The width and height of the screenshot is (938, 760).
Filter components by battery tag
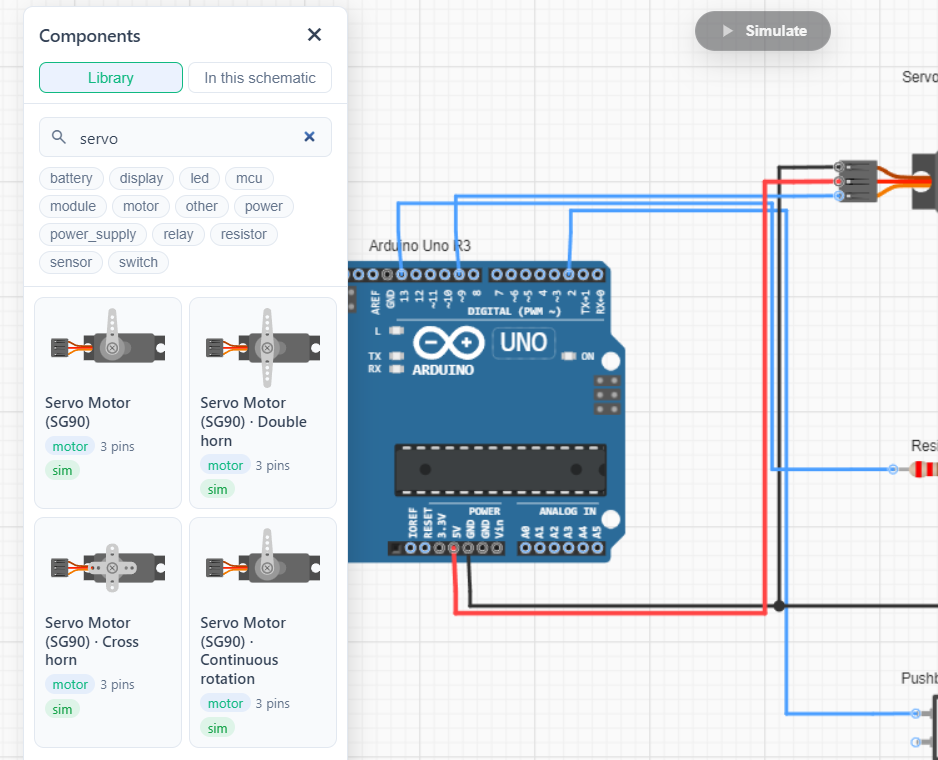pos(71,178)
